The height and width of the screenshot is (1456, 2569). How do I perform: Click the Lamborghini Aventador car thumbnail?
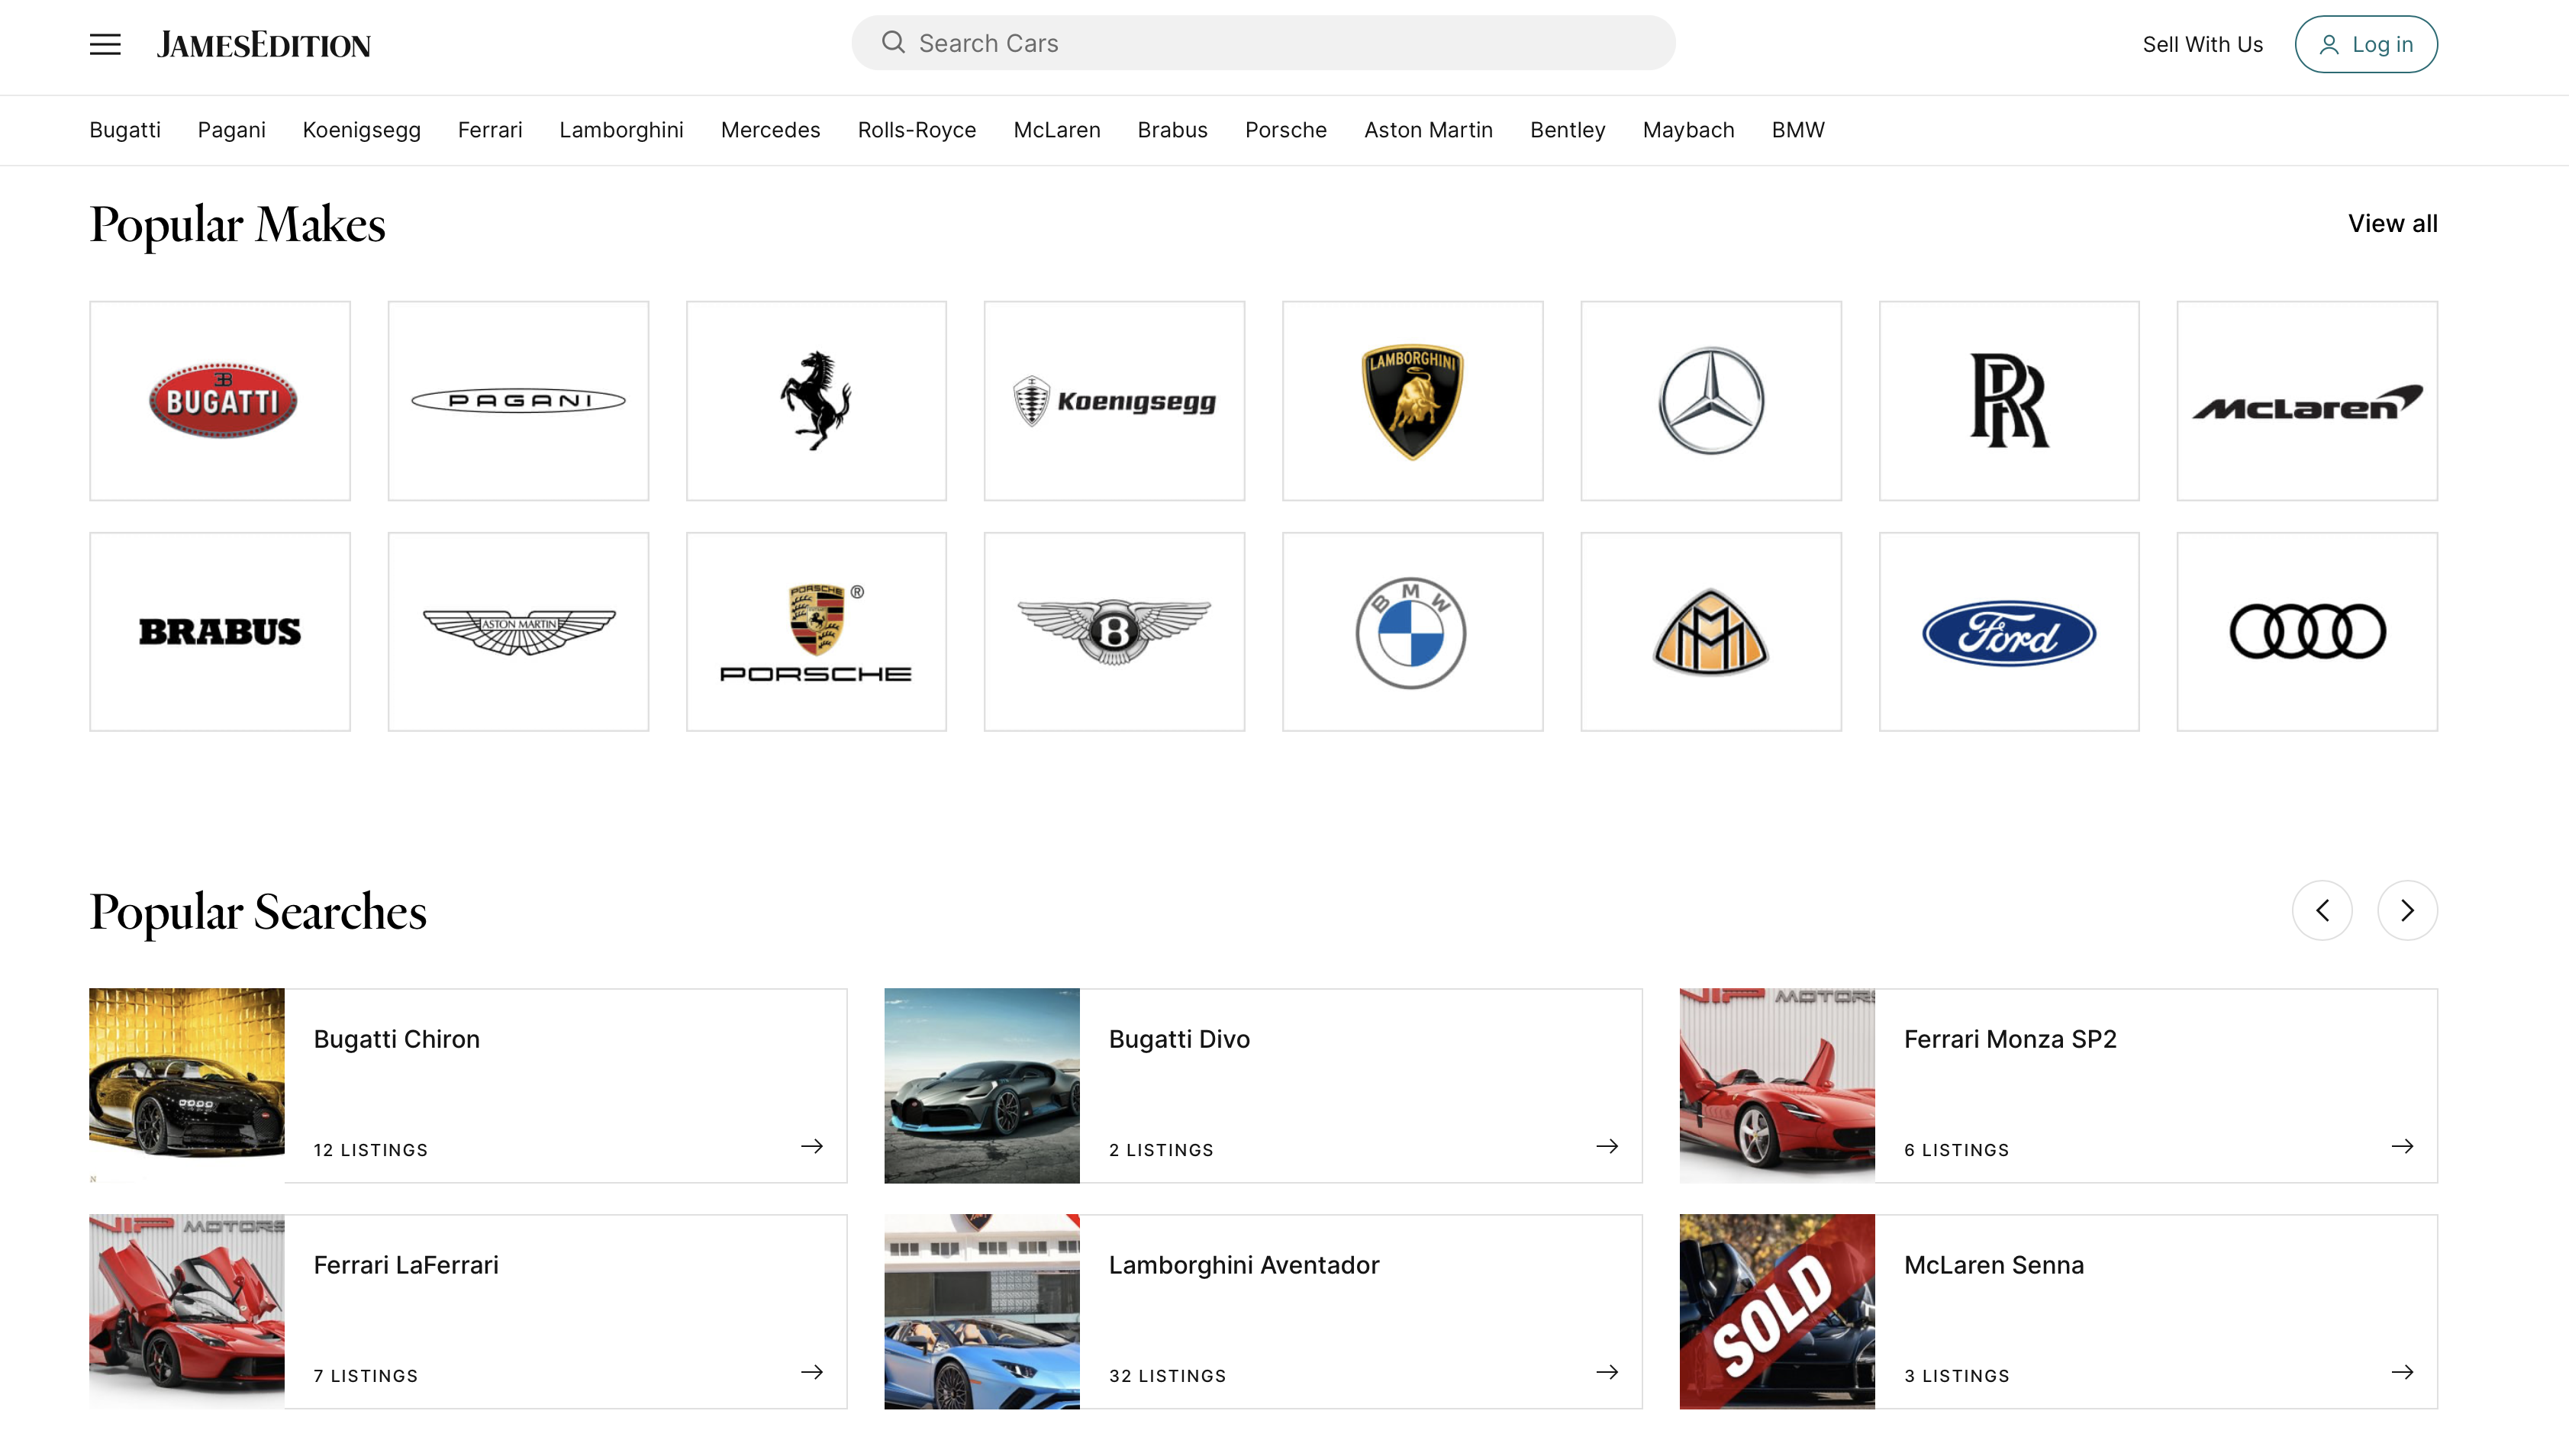tap(982, 1312)
